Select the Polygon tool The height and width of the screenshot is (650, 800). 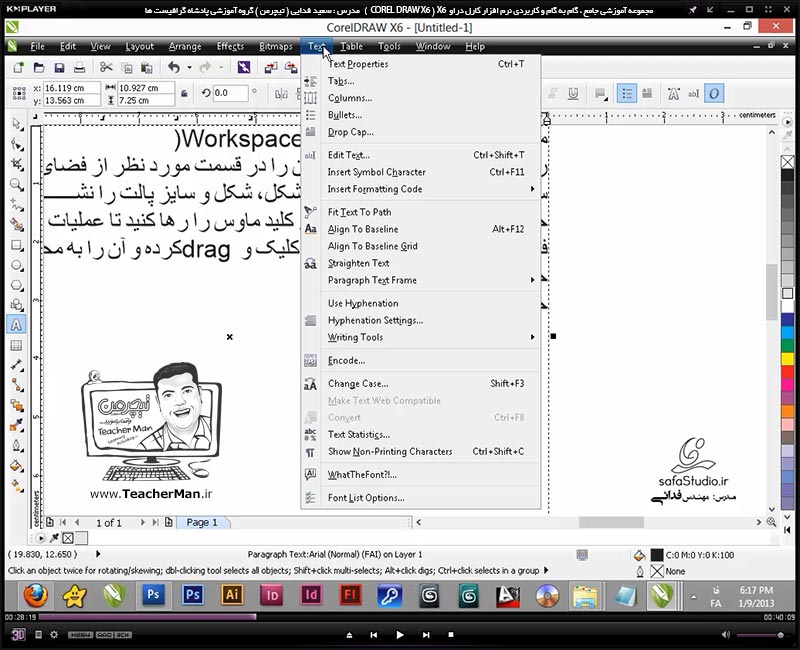coord(17,285)
